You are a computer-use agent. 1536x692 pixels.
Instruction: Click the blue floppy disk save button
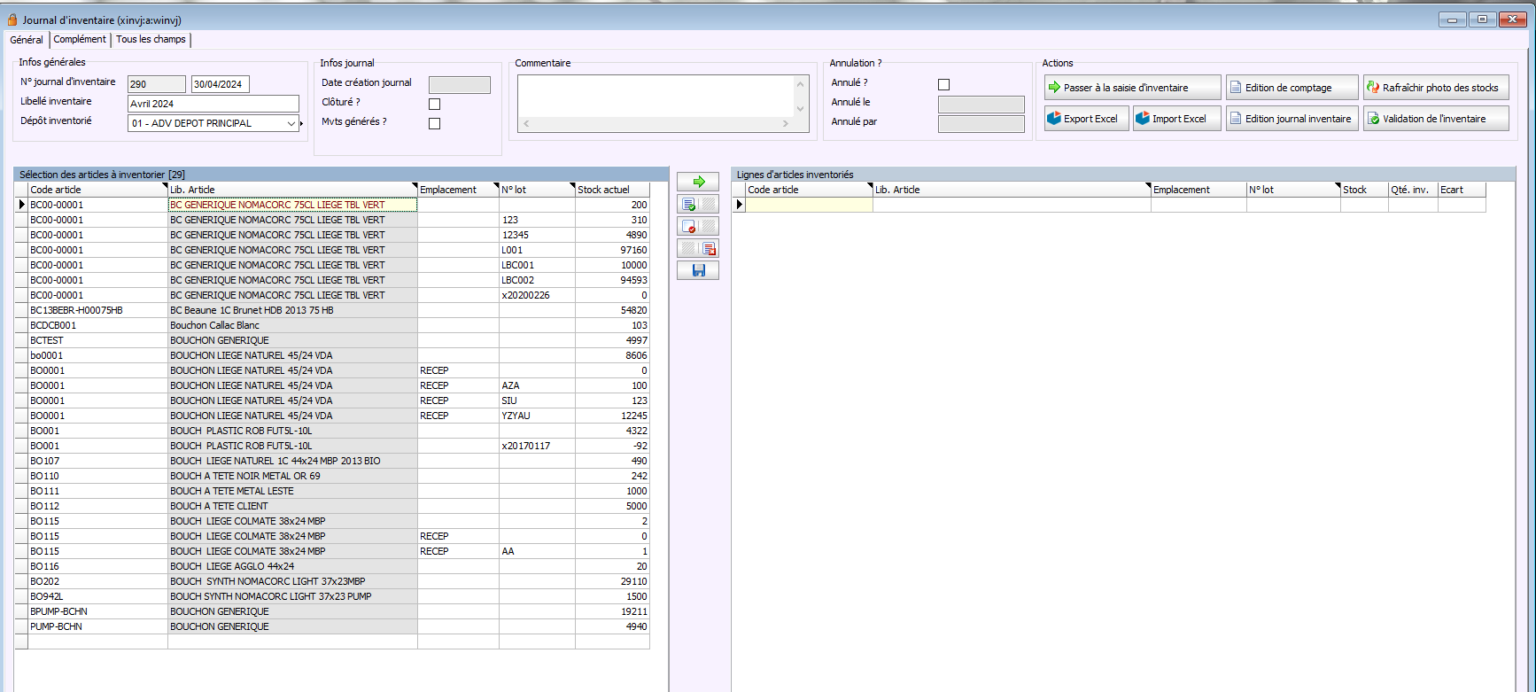[698, 270]
